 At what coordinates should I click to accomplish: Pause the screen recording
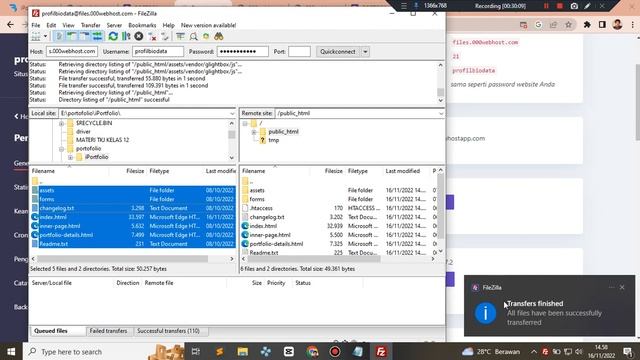546,6
